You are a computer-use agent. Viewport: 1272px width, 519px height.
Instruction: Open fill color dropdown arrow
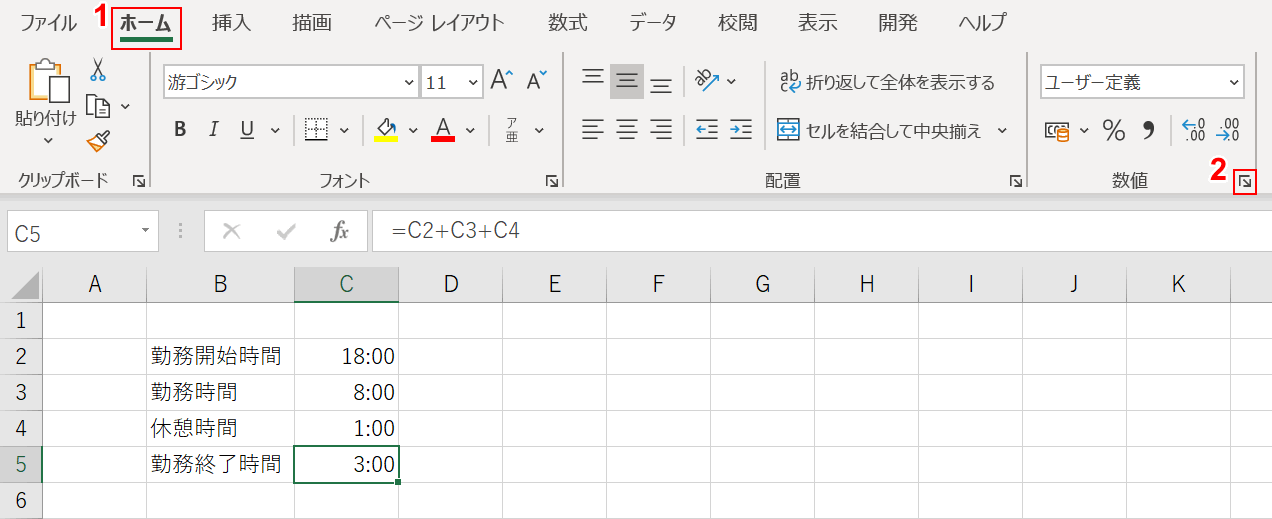pos(413,130)
